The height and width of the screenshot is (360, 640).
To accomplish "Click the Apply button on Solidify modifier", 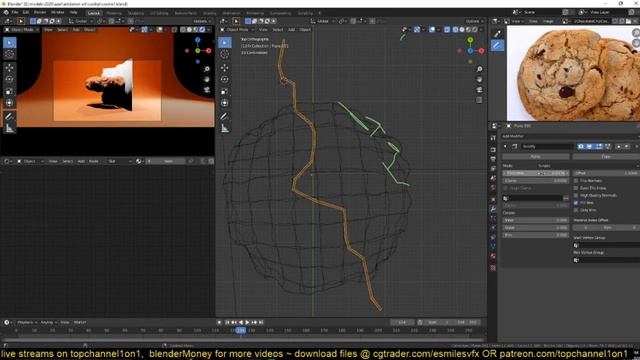I will (536, 157).
